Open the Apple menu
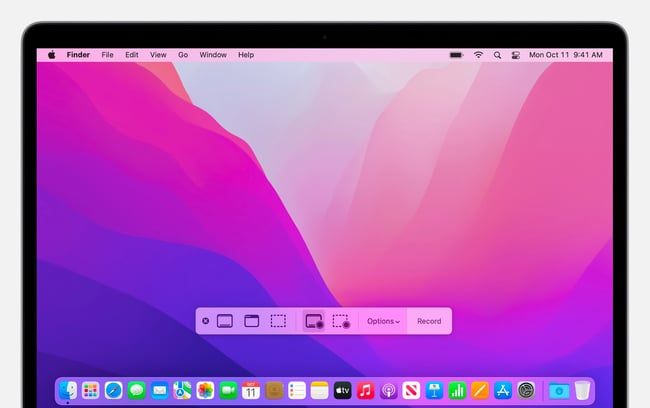The height and width of the screenshot is (408, 650). click(51, 55)
